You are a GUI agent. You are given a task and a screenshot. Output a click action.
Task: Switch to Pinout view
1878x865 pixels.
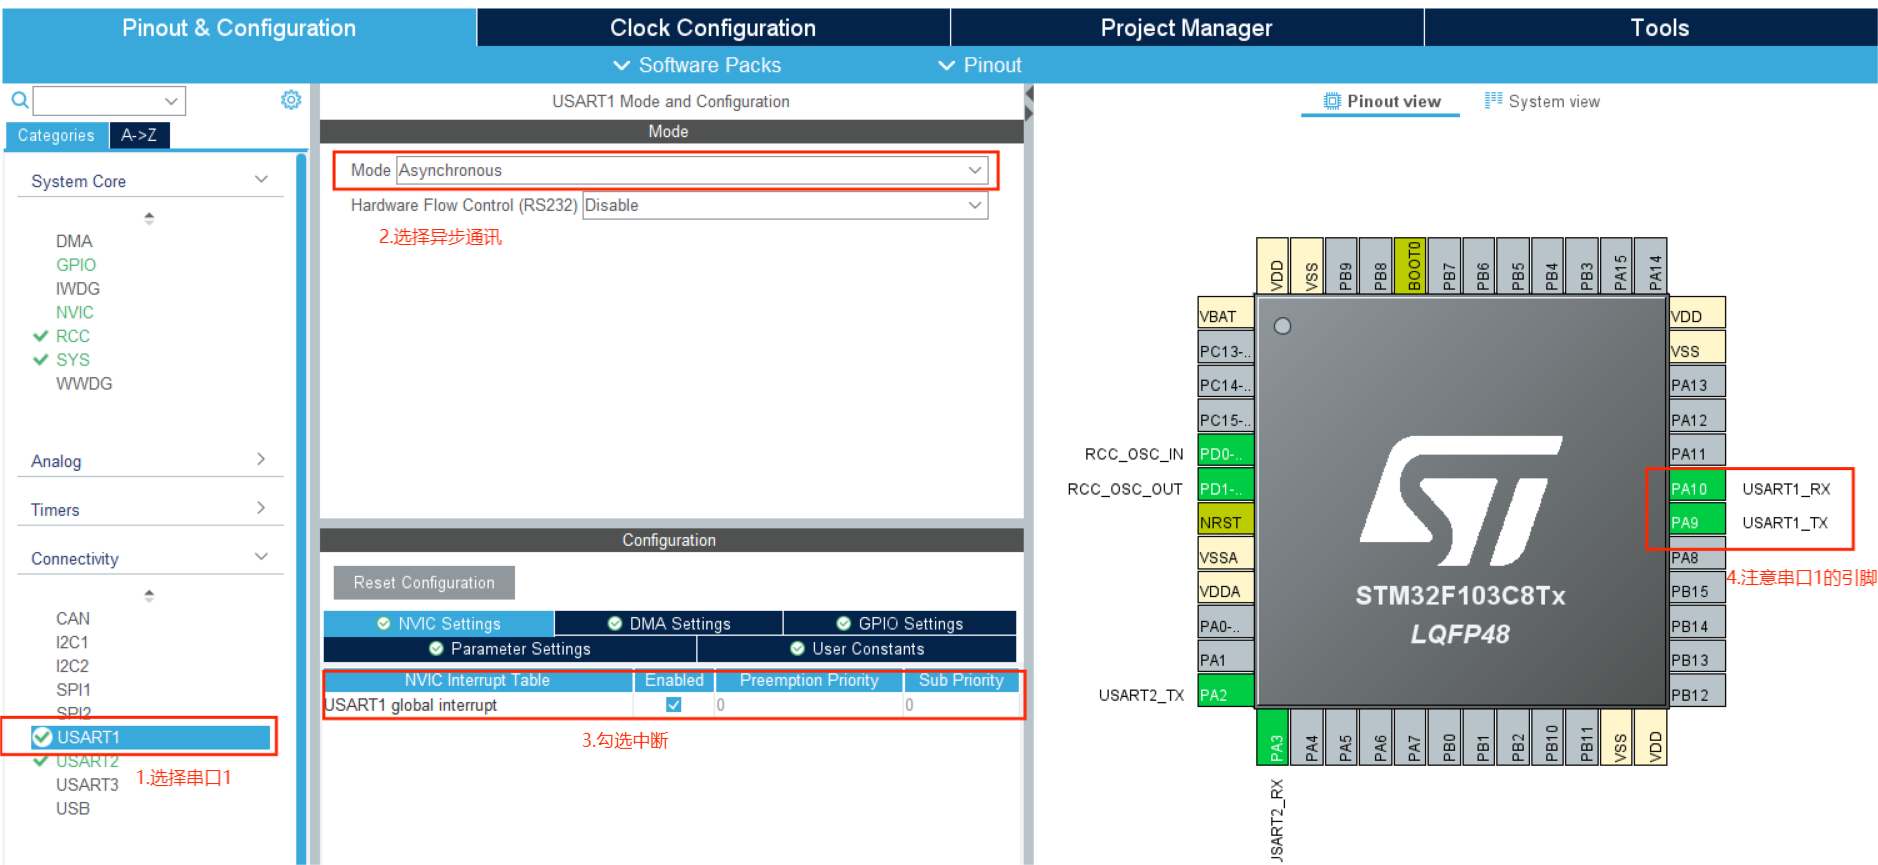[1381, 101]
